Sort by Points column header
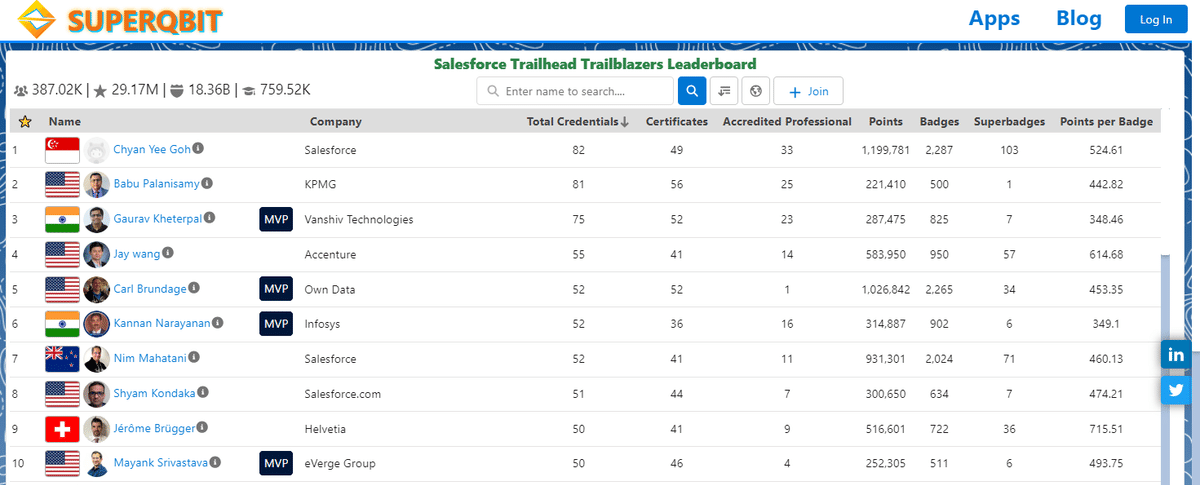The width and height of the screenshot is (1200, 485). tap(886, 121)
